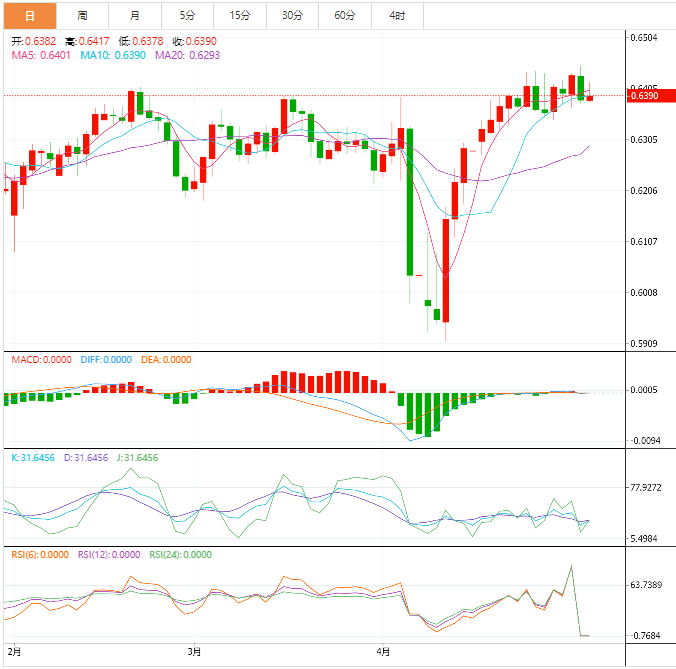Select the 15分 timeframe tab
The width and height of the screenshot is (676, 669).
pyautogui.click(x=240, y=15)
